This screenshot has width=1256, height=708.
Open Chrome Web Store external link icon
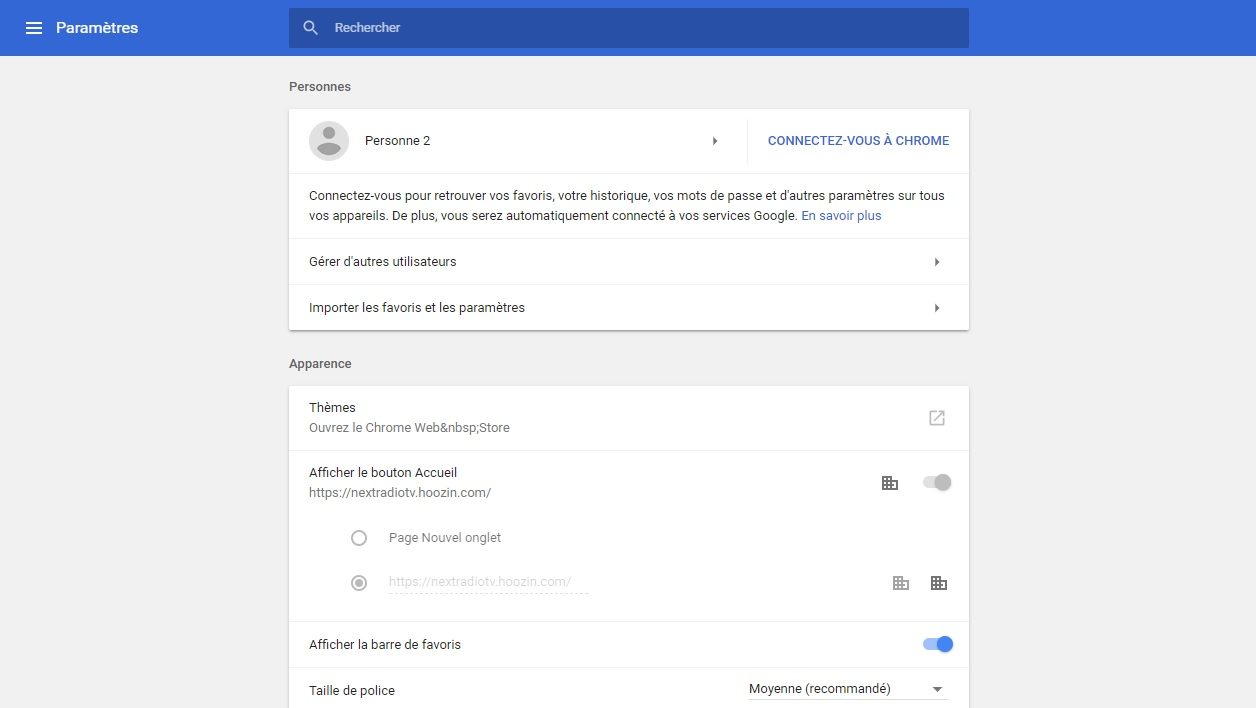937,418
